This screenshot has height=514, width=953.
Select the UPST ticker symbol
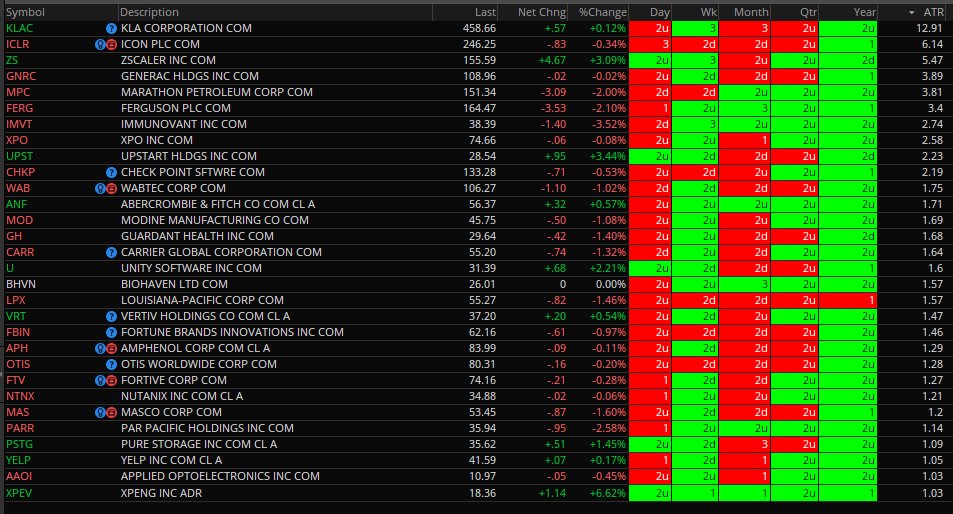(x=19, y=156)
